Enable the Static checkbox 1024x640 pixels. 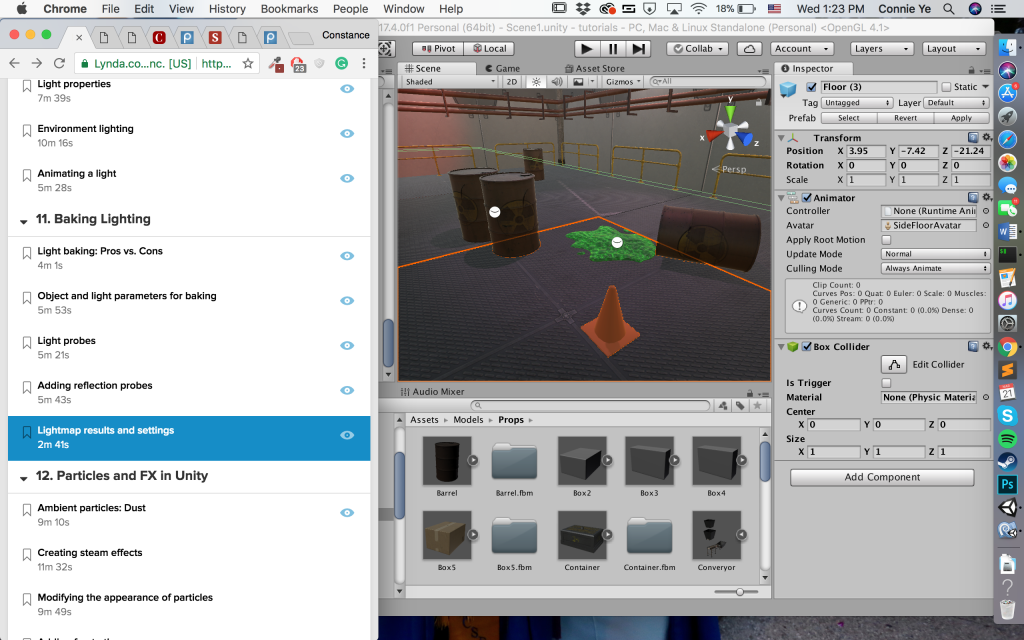[946, 87]
